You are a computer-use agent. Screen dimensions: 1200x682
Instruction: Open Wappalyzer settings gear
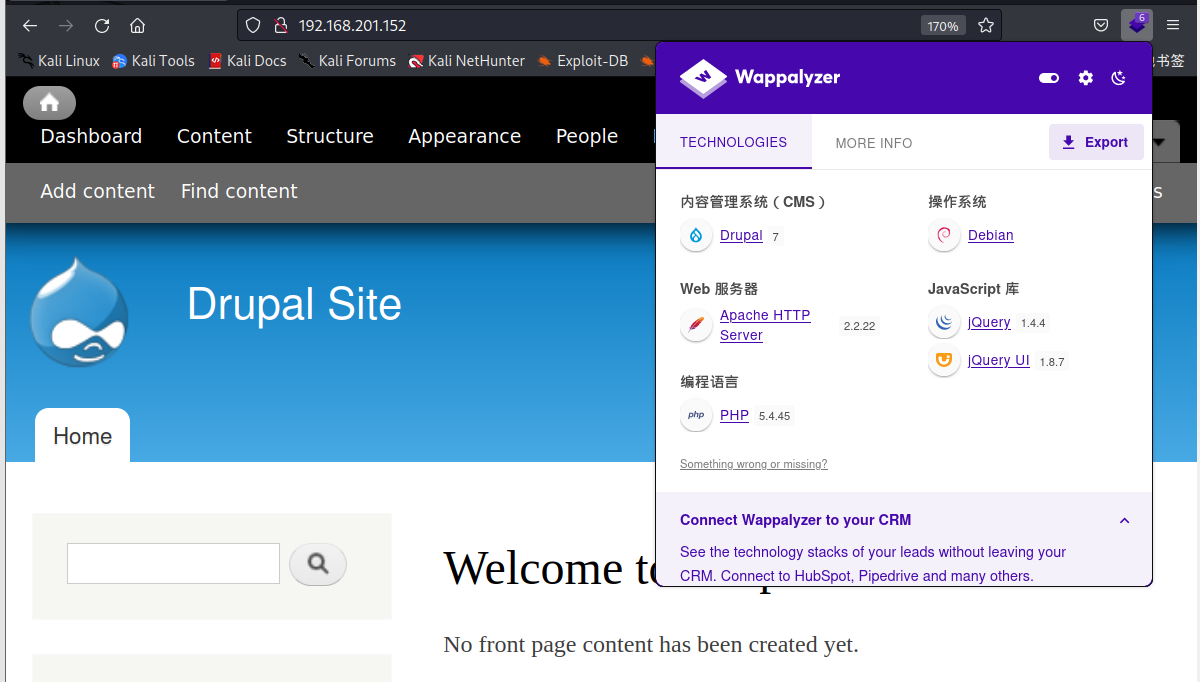[1086, 78]
